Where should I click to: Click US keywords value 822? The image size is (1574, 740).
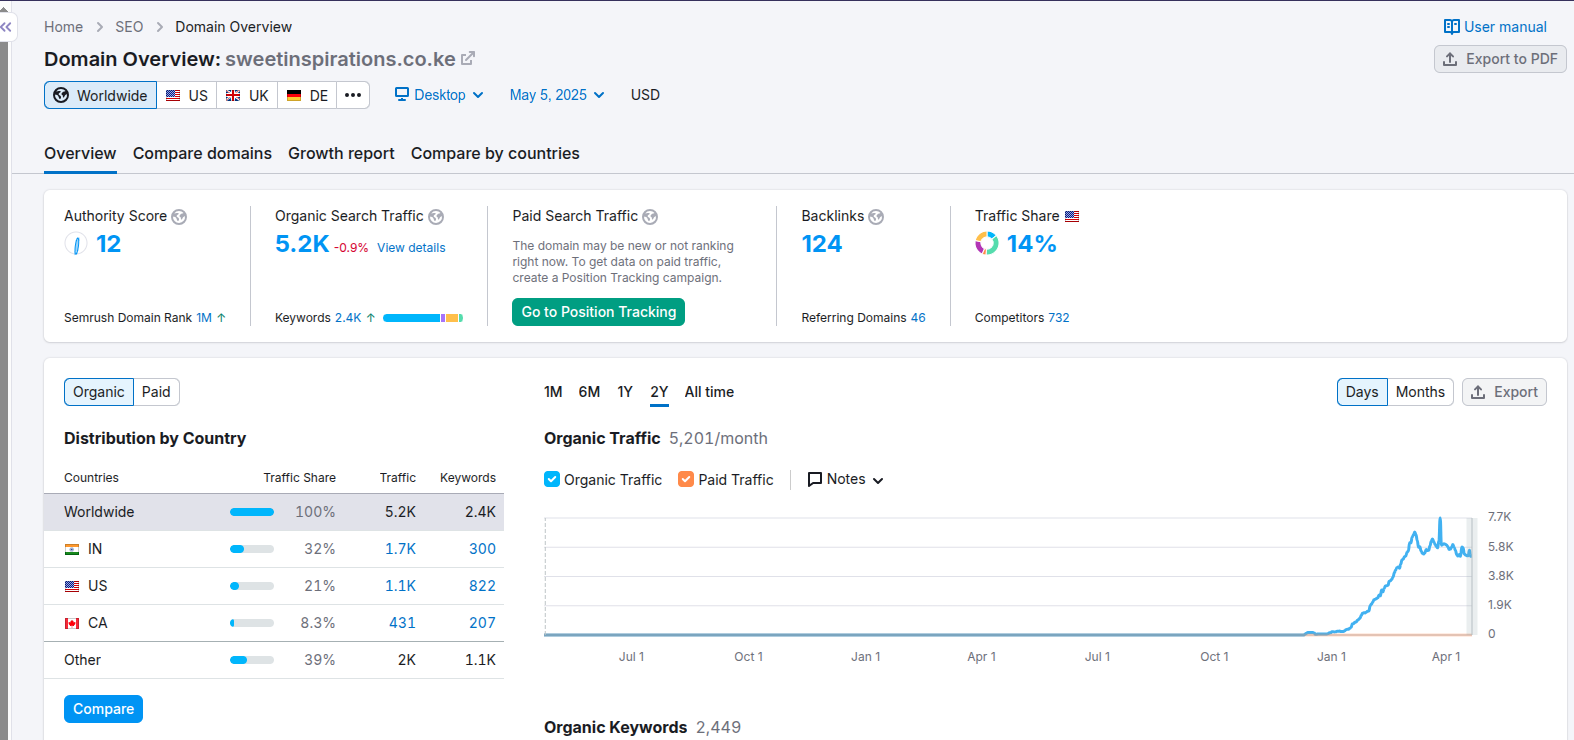click(x=482, y=586)
